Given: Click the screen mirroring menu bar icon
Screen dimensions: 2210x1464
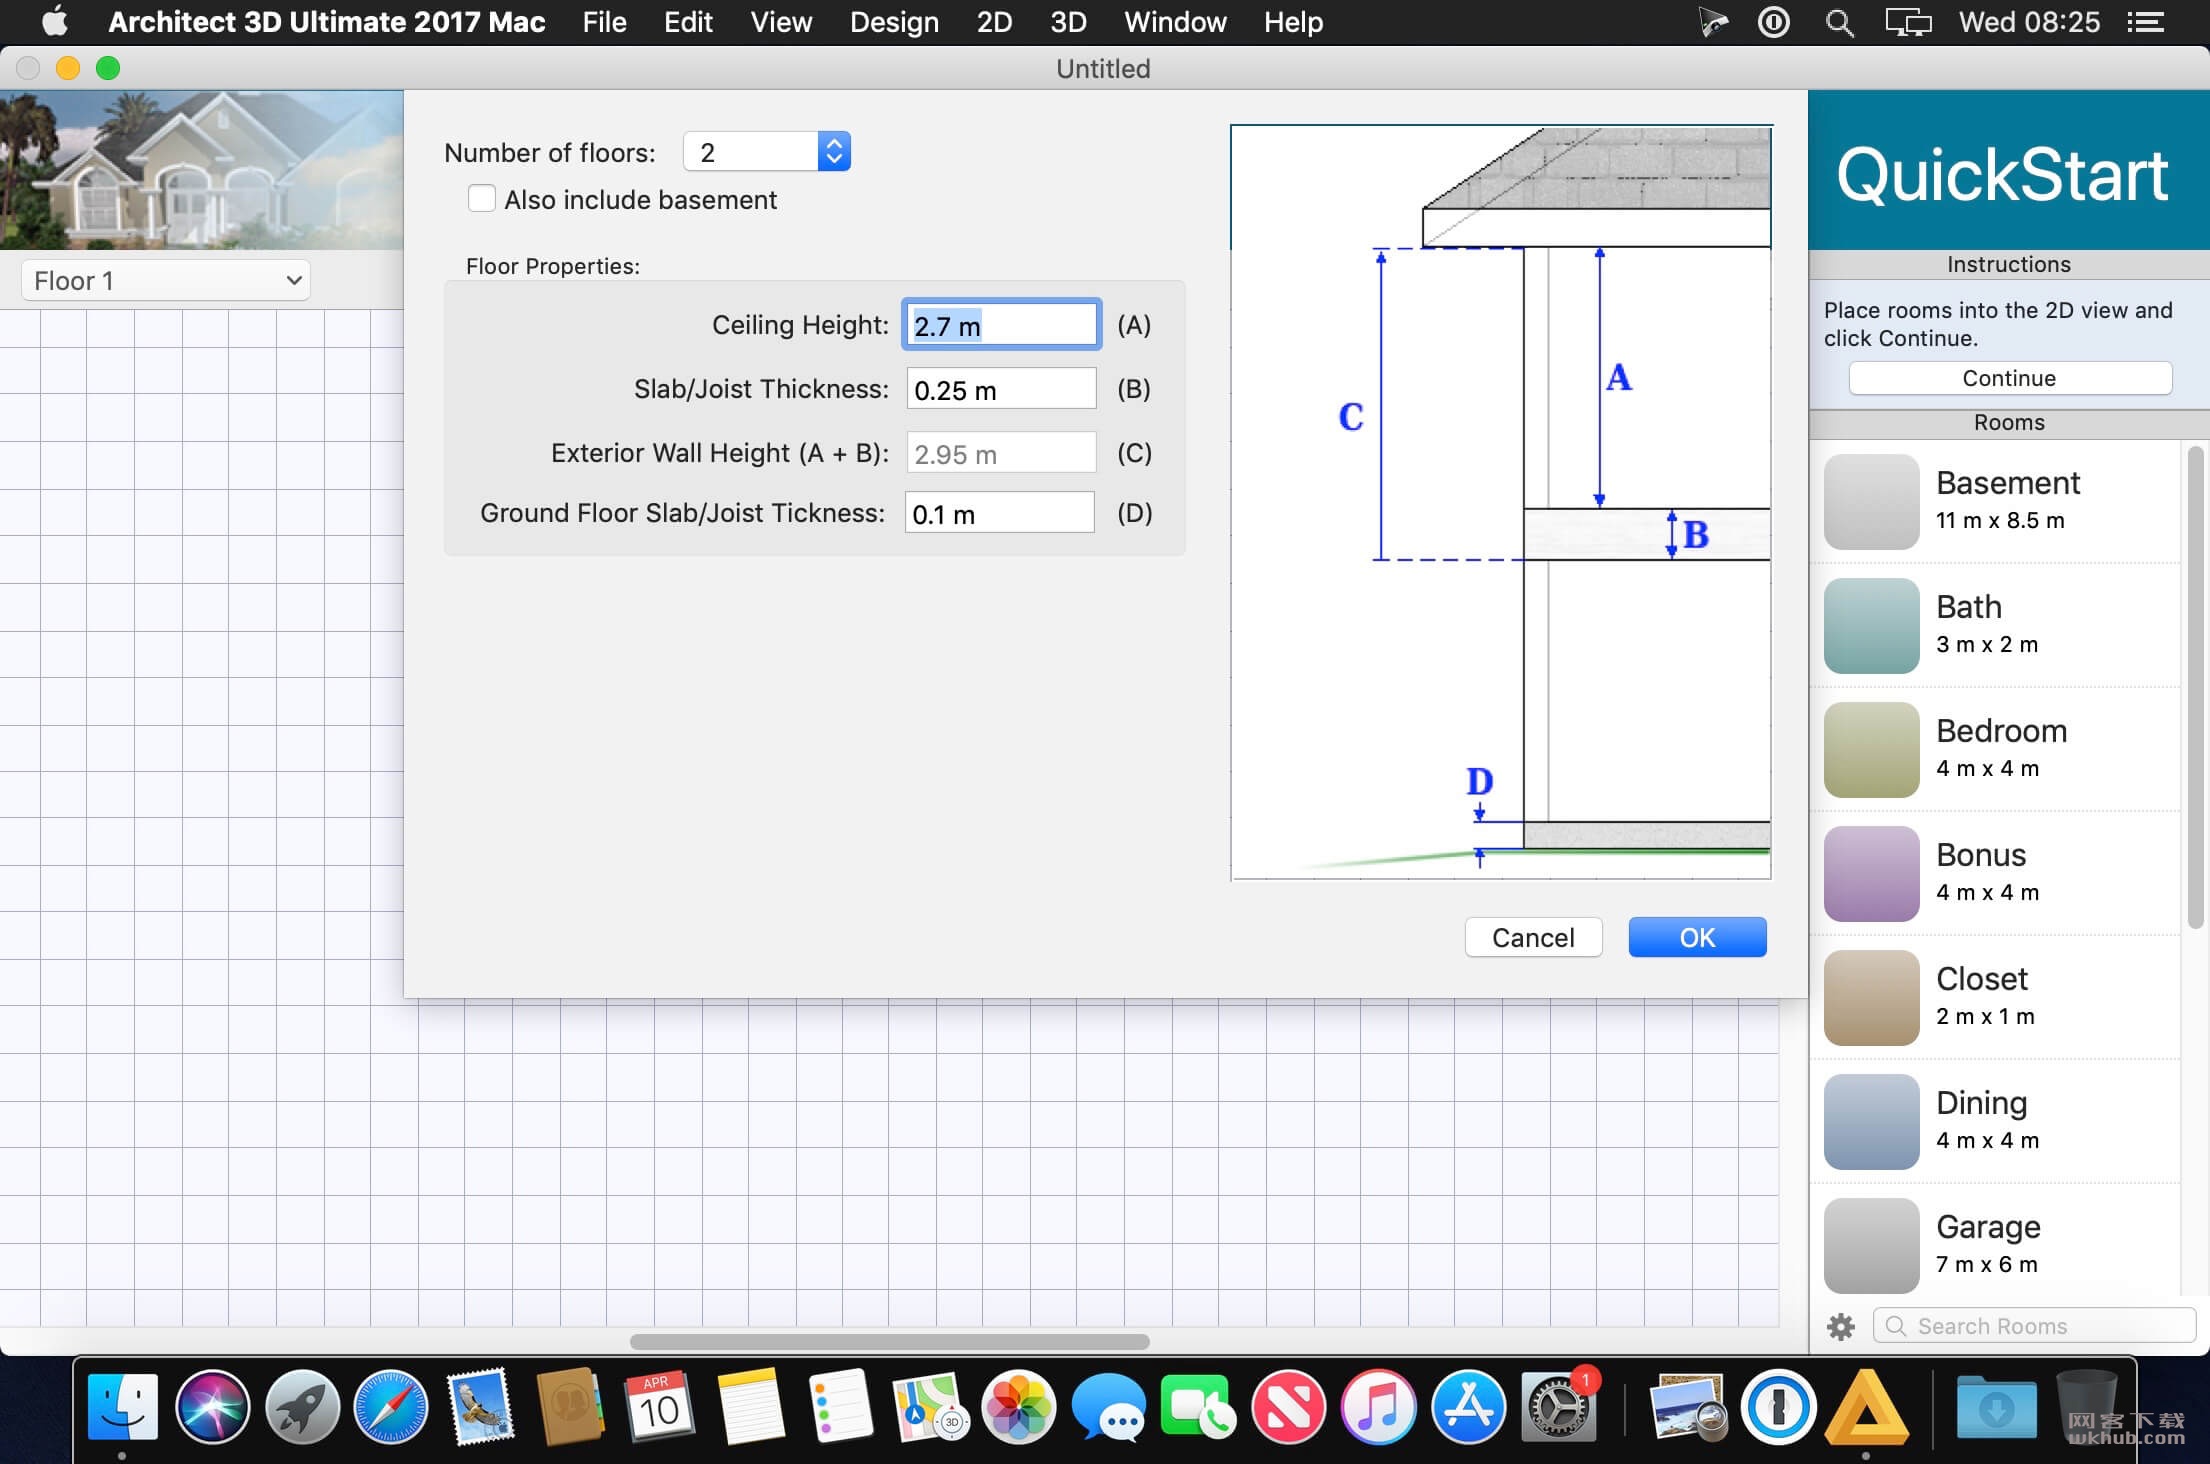Looking at the screenshot, I should click(1908, 22).
